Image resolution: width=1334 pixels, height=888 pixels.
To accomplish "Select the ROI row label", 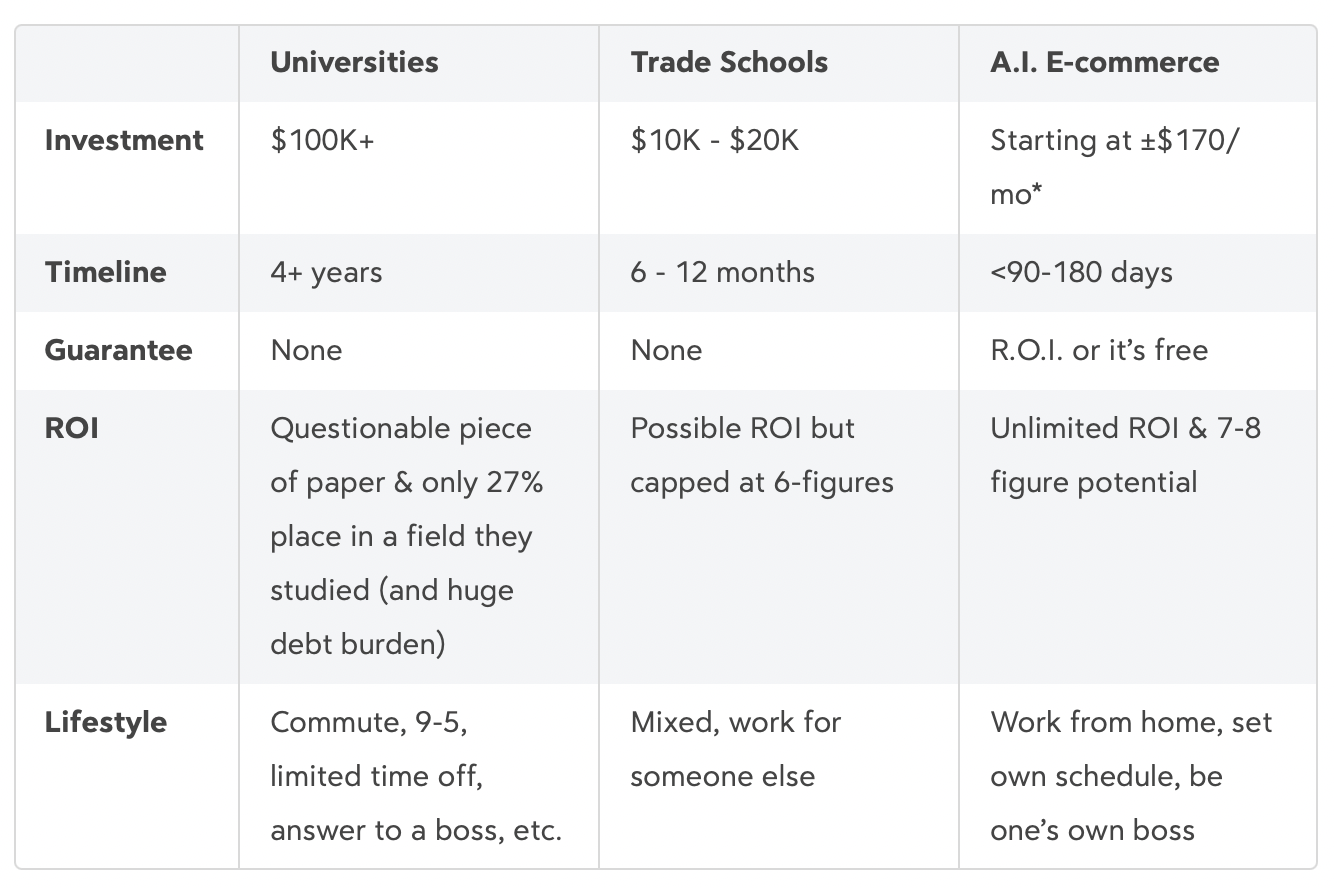I will pos(71,428).
